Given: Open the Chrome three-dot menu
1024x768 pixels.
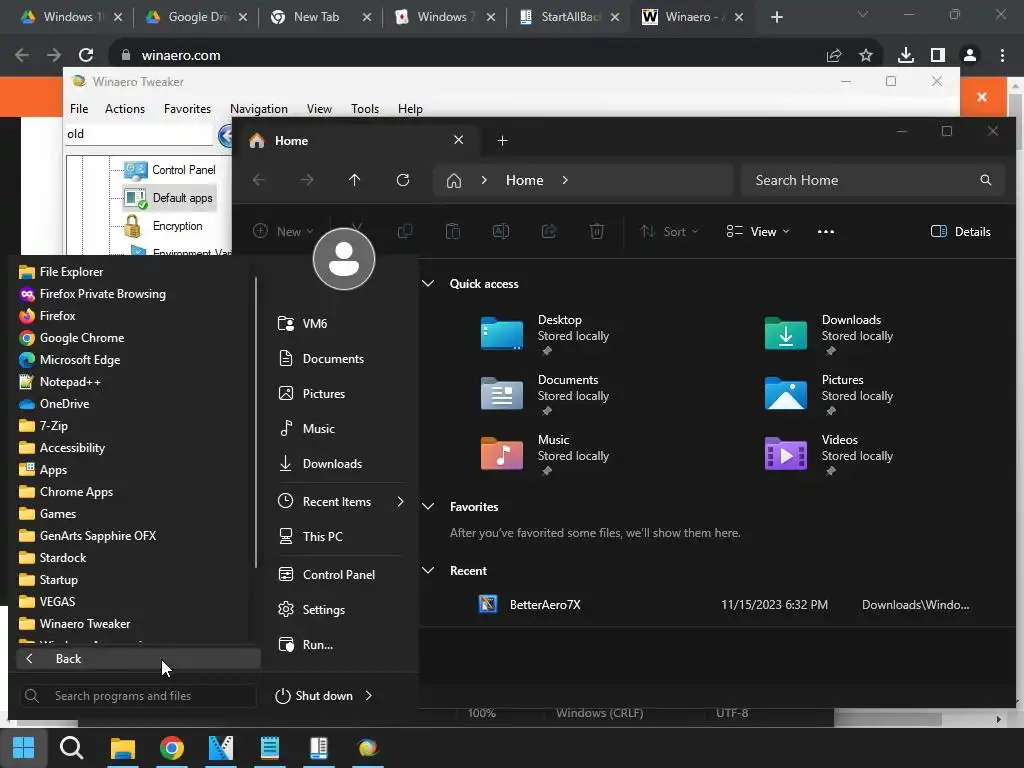Looking at the screenshot, I should click(x=1002, y=56).
